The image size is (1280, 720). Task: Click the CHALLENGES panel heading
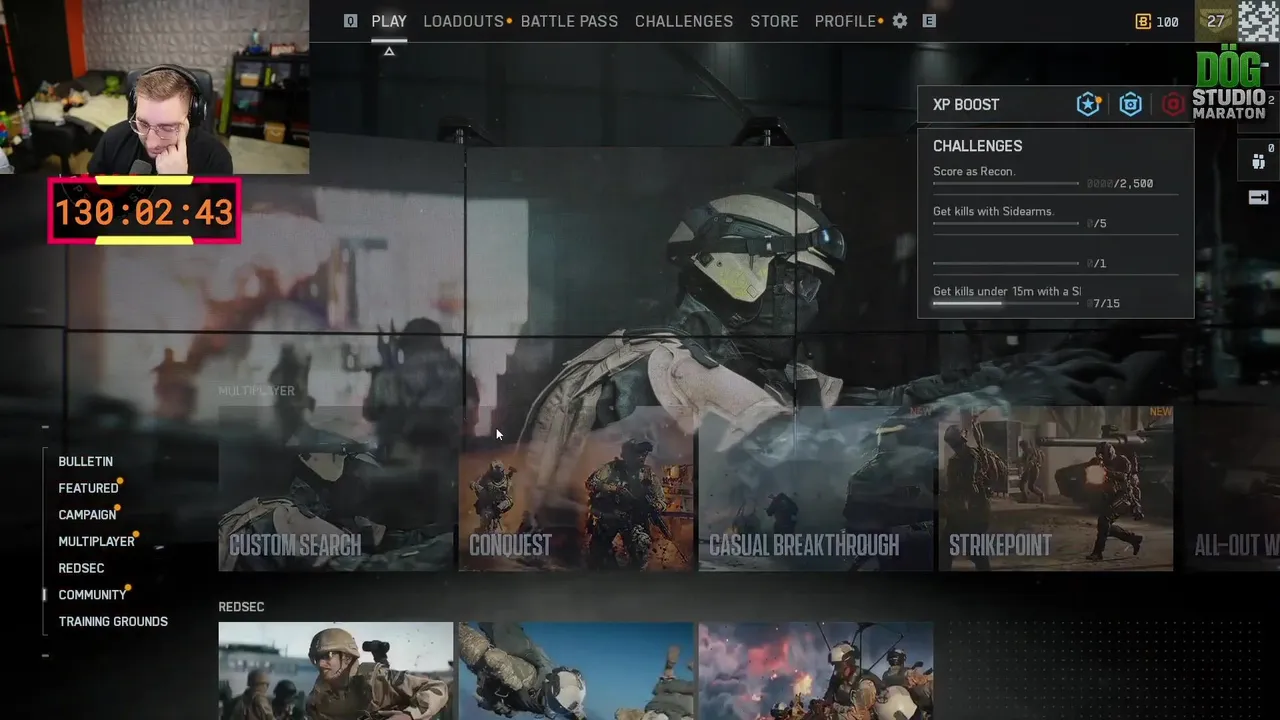977,146
